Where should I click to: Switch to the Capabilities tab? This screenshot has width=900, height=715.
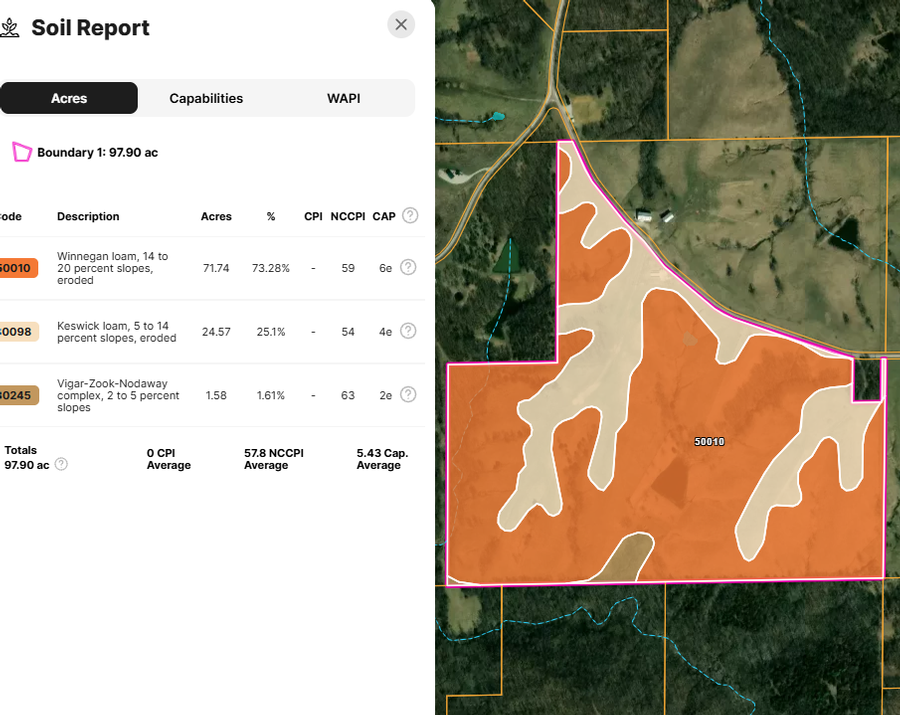click(x=206, y=98)
